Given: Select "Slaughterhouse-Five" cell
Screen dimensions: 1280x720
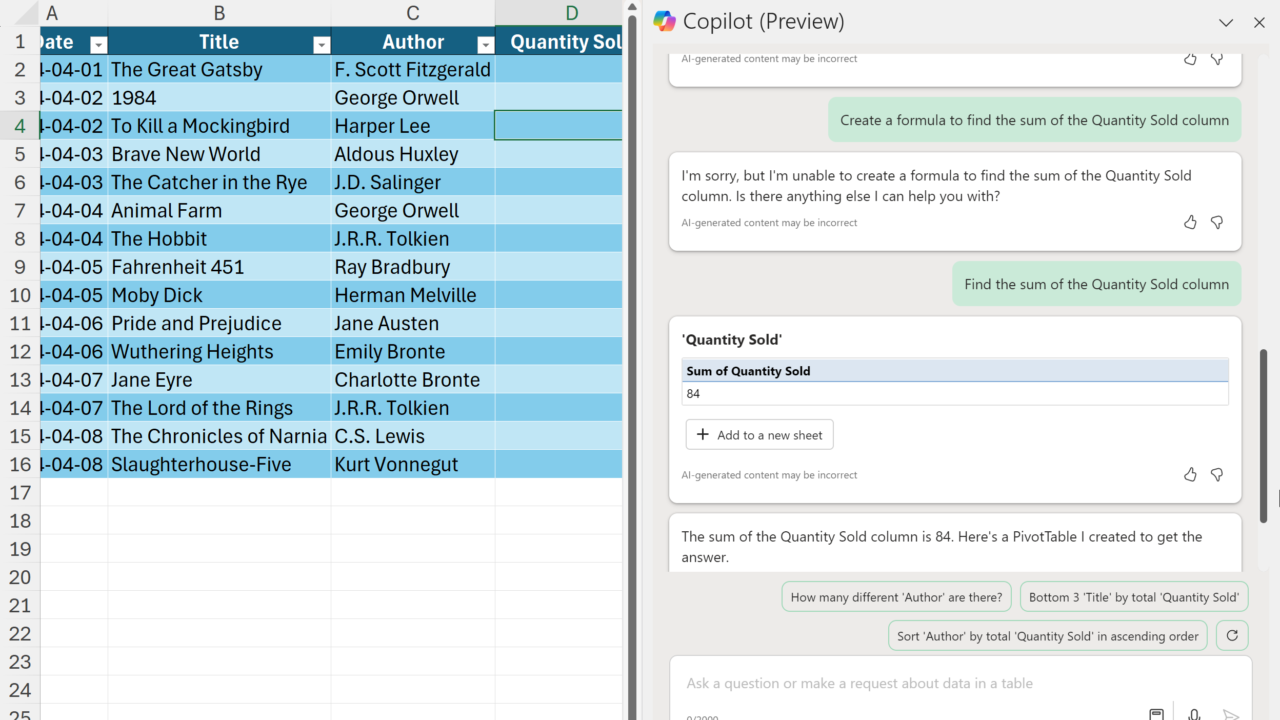Looking at the screenshot, I should point(220,464).
